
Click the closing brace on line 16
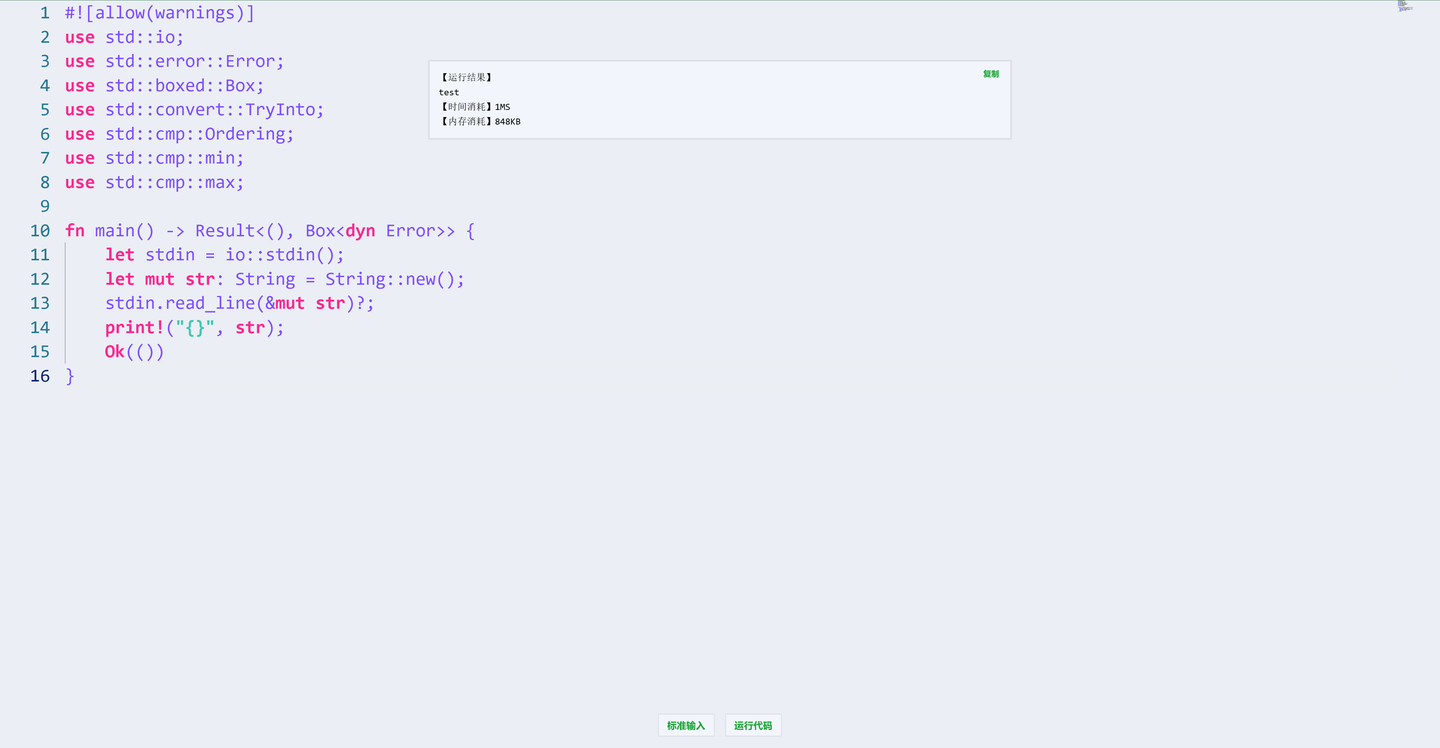tap(70, 375)
